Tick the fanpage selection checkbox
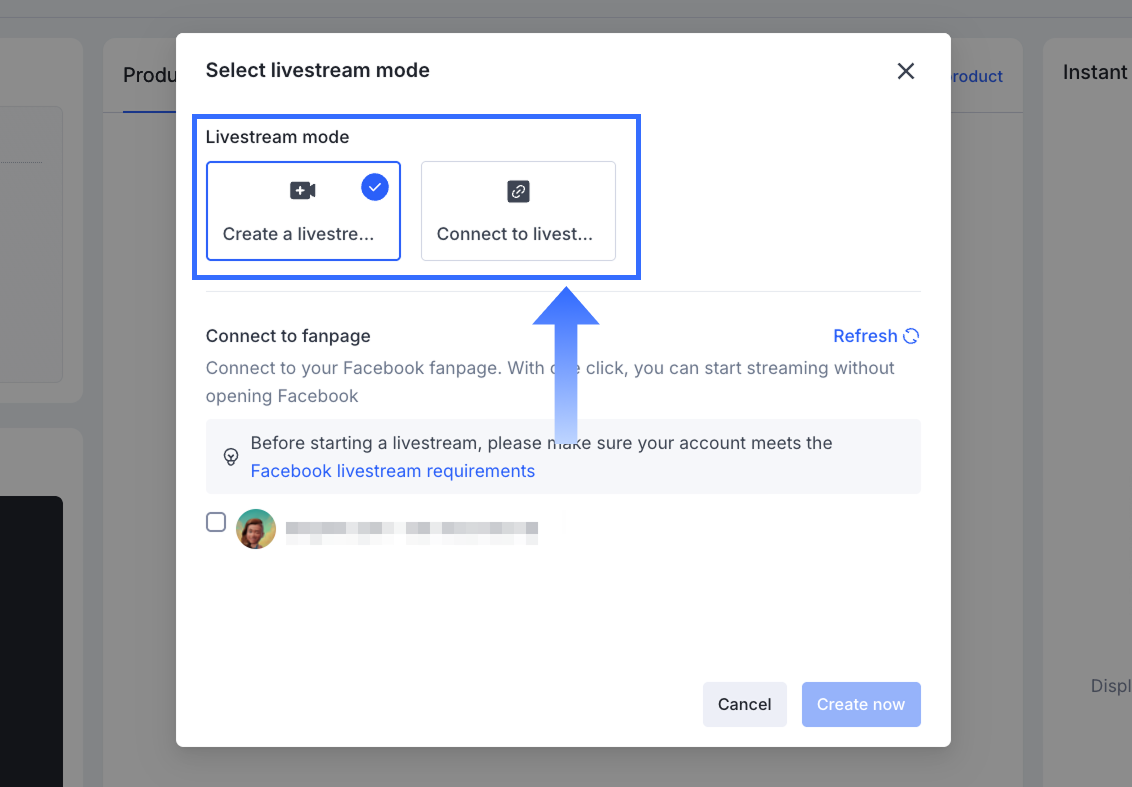The image size is (1132, 787). tap(216, 522)
